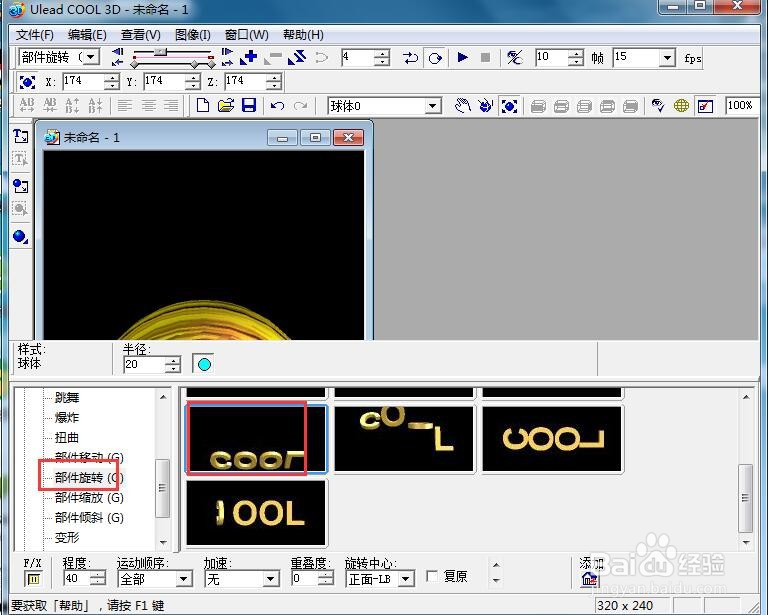The image size is (768, 615).
Task: Select 扭曲 in the effects tree
Action: pyautogui.click(x=67, y=438)
